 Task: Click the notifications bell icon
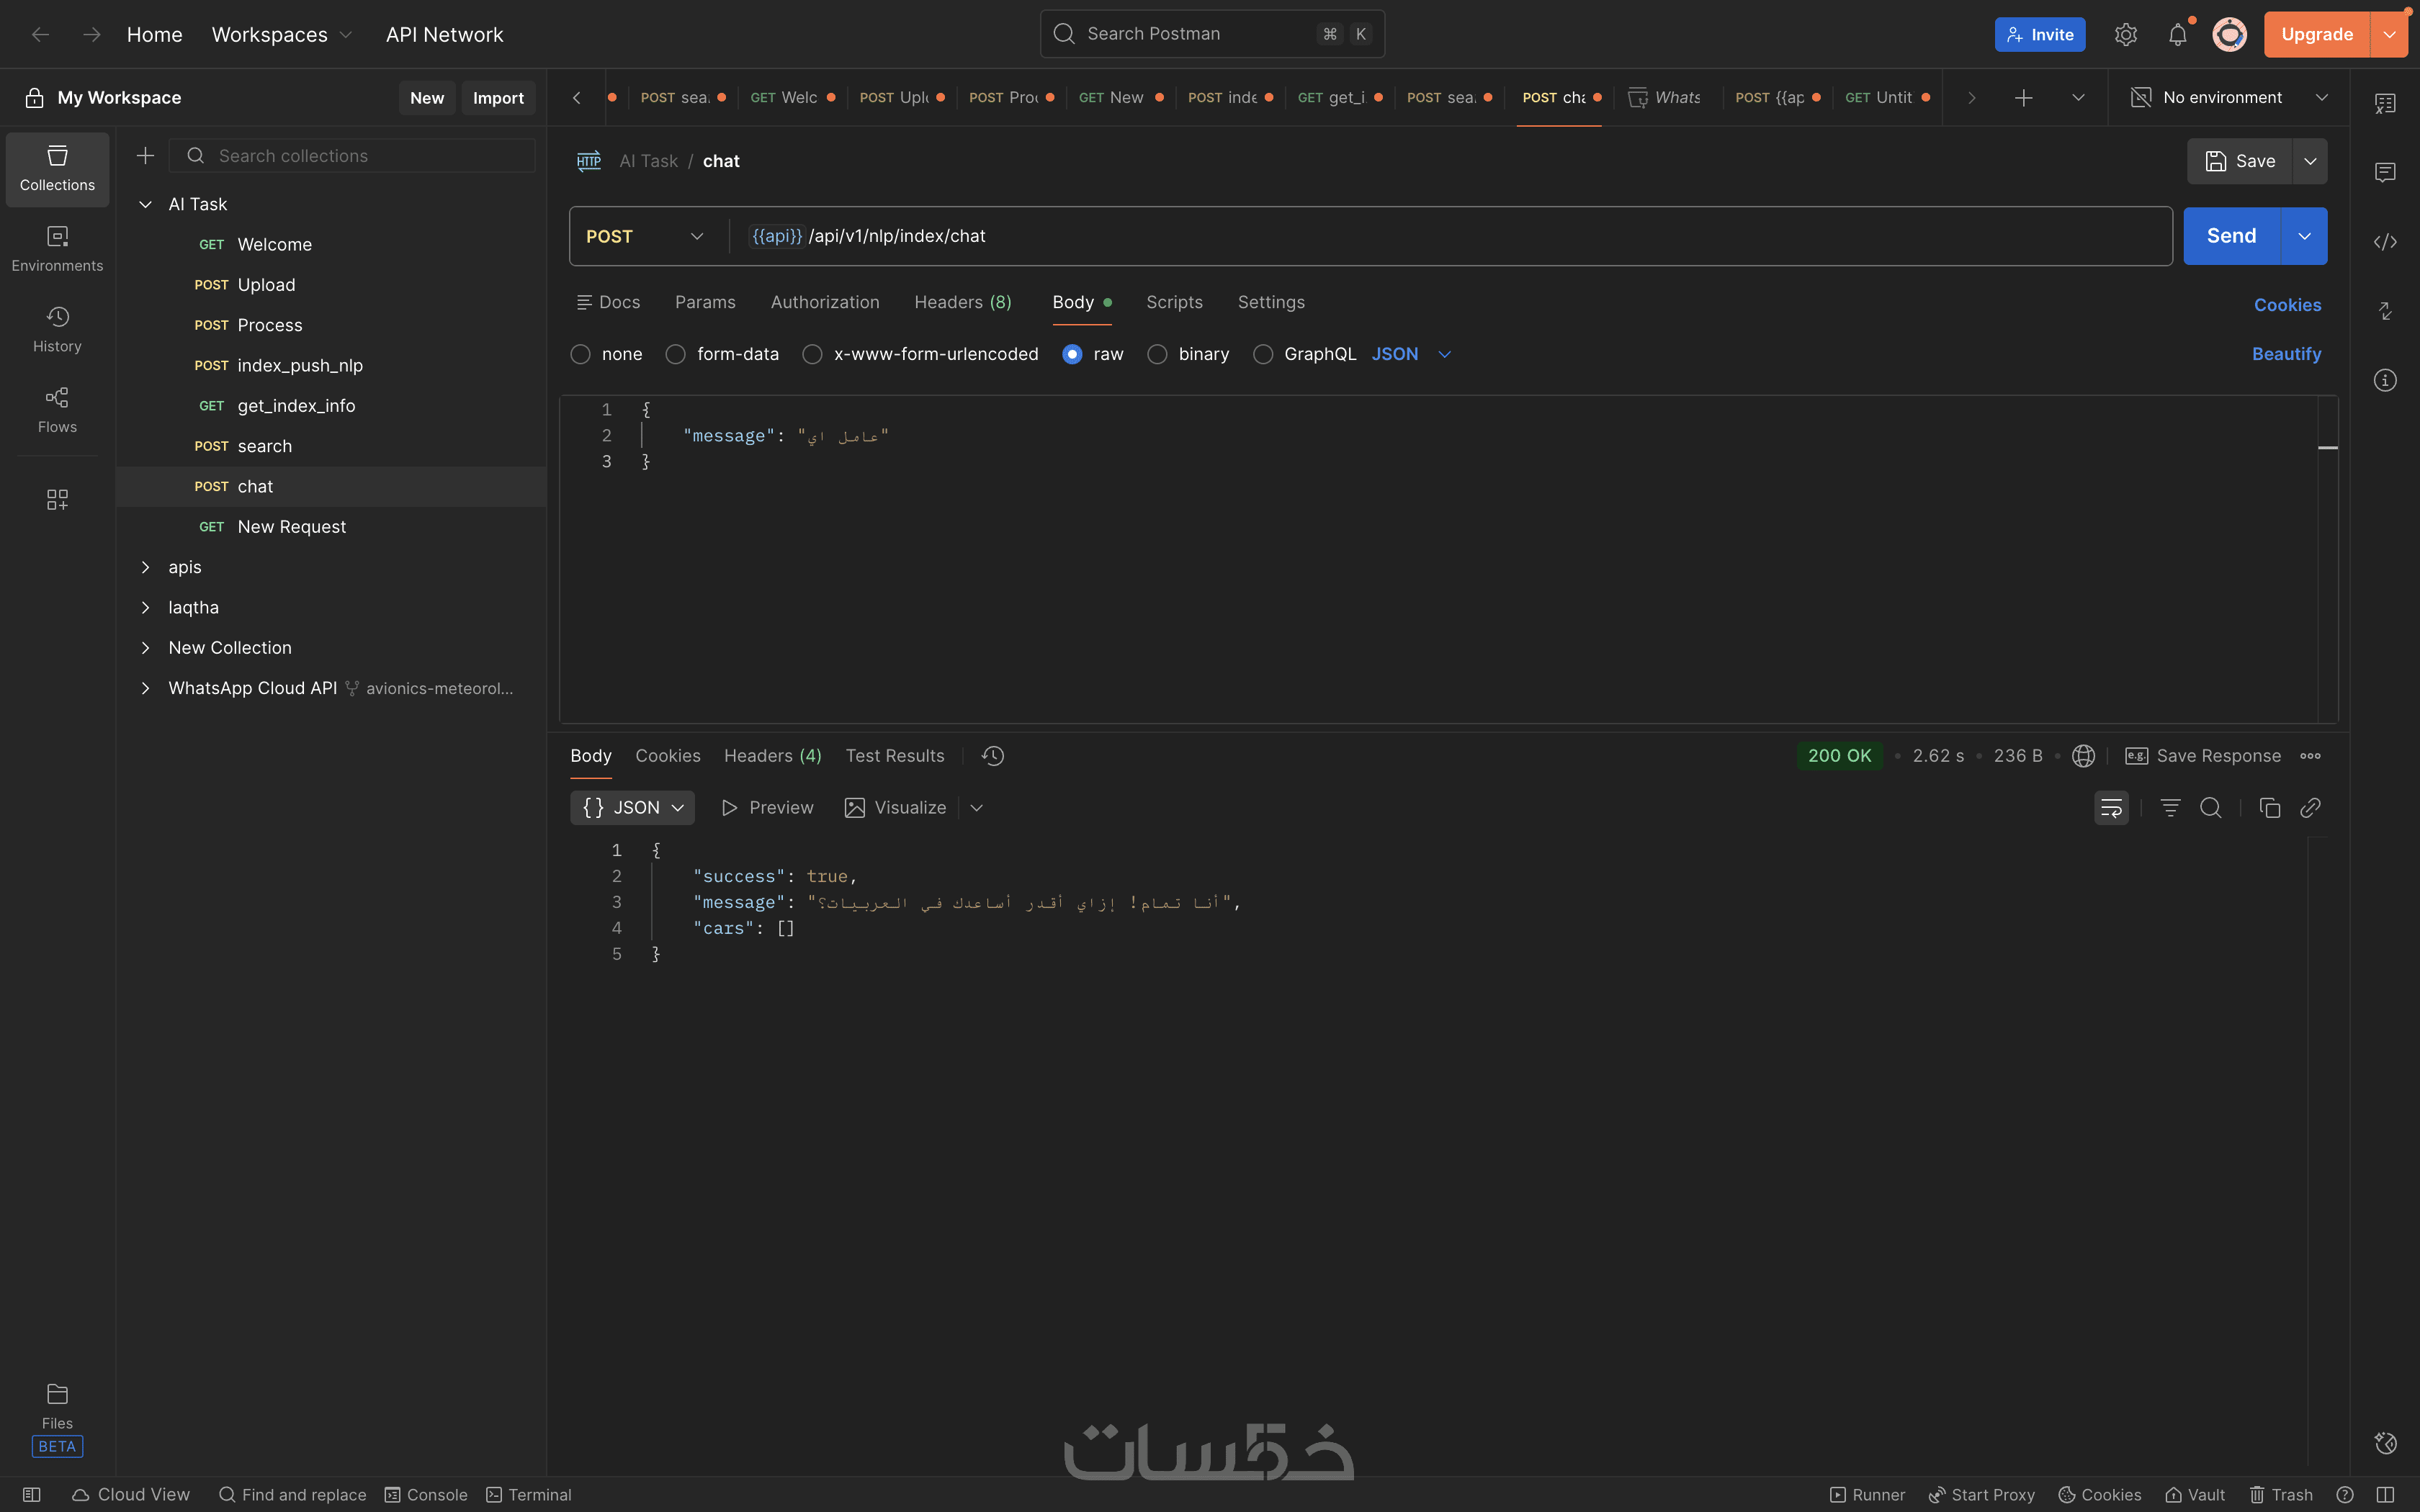click(x=2177, y=35)
